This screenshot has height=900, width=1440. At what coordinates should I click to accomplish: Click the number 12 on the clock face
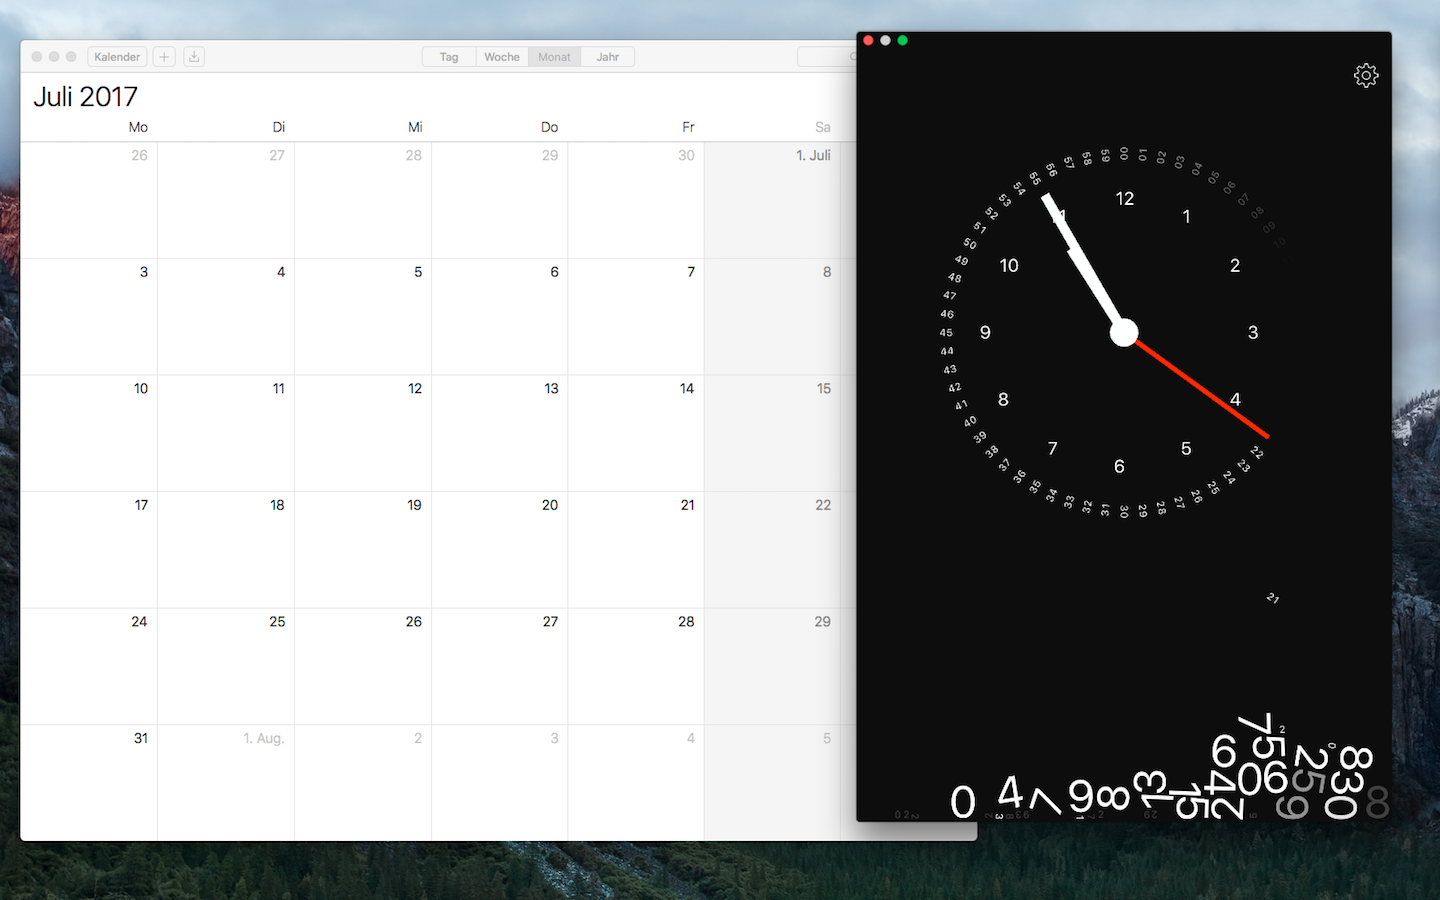(x=1125, y=198)
